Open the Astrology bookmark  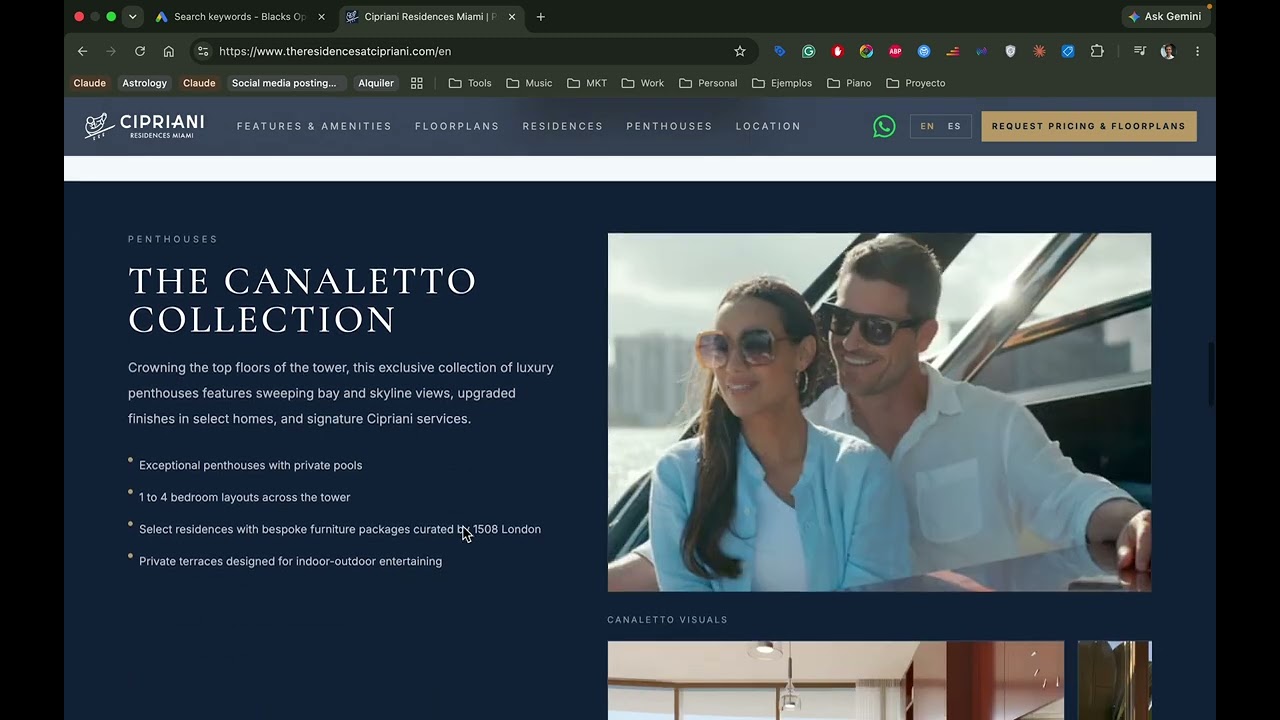click(x=144, y=83)
